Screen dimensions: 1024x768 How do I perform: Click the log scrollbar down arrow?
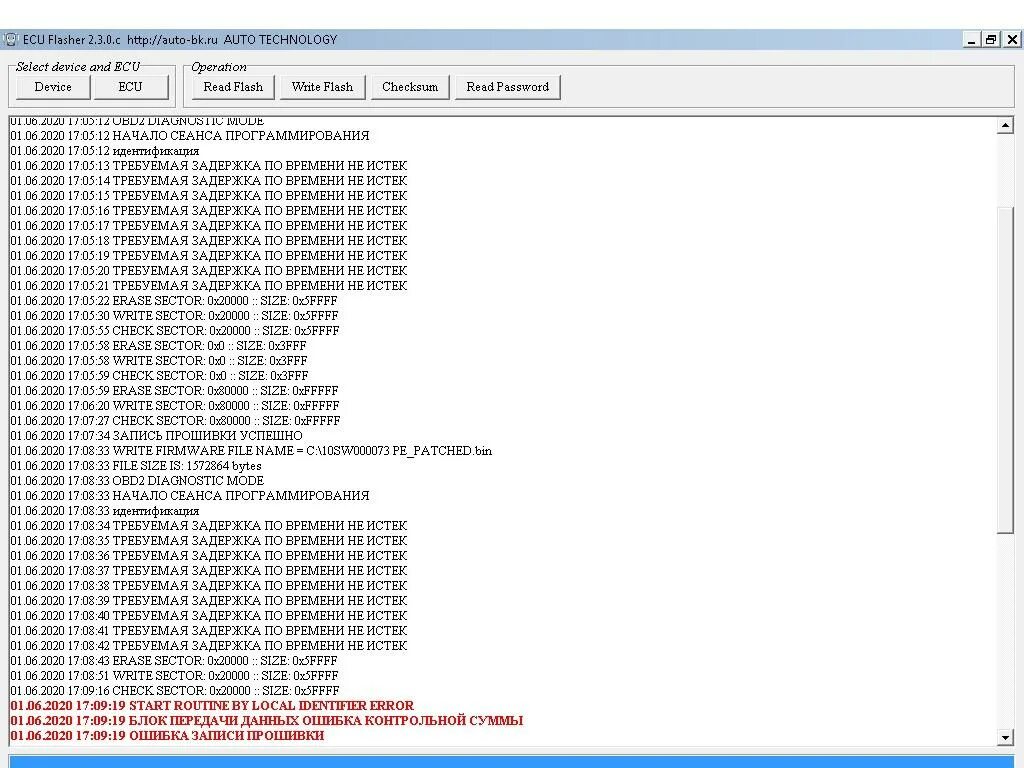(x=1005, y=737)
